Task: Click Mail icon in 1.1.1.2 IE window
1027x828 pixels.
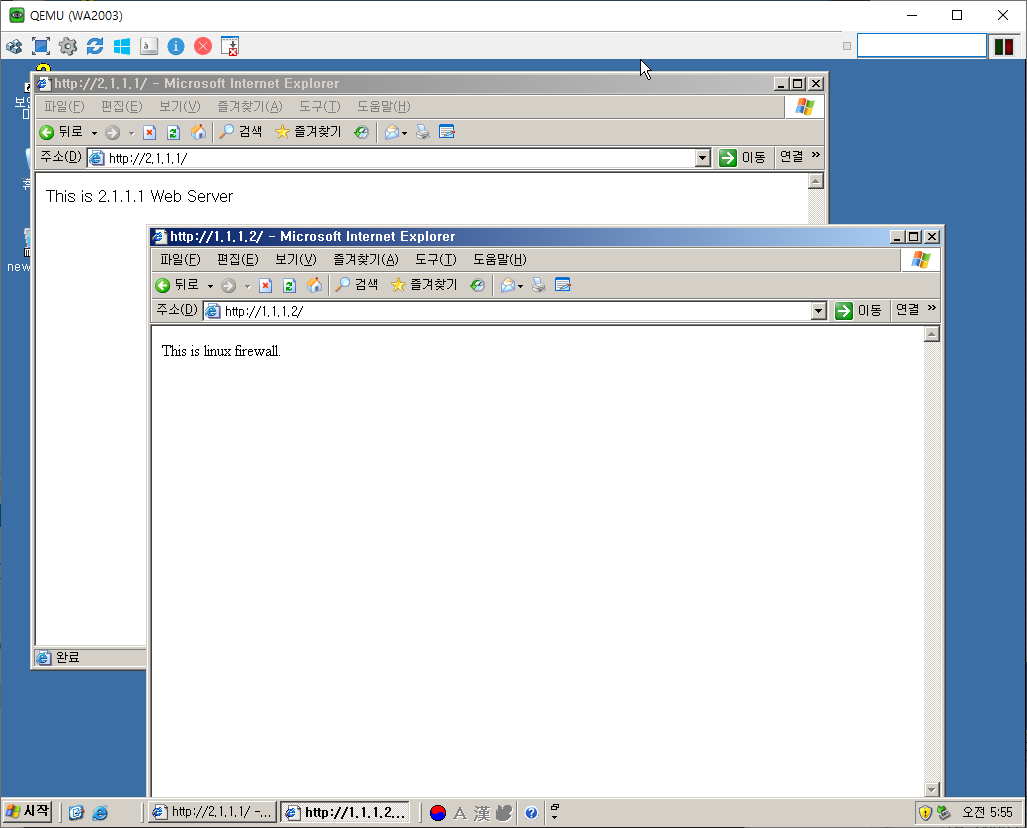Action: coord(508,285)
